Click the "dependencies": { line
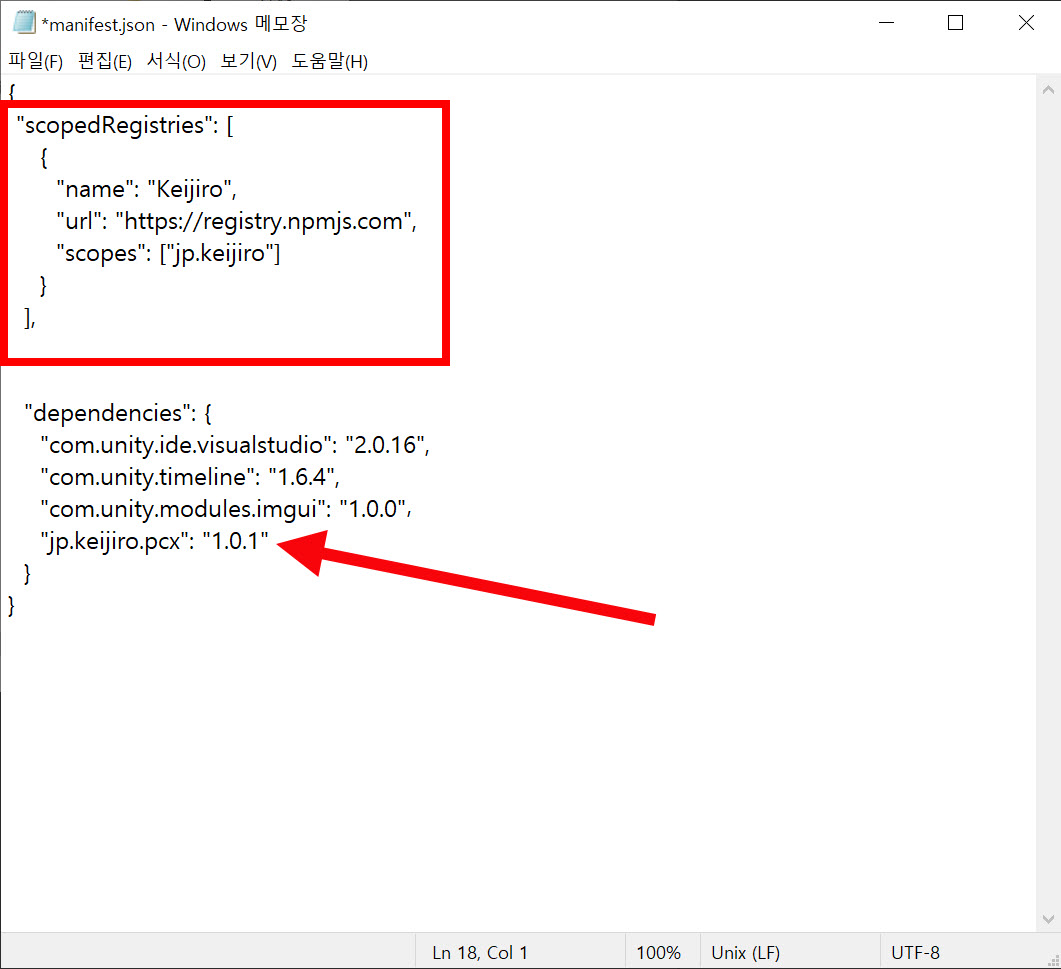 pos(118,413)
